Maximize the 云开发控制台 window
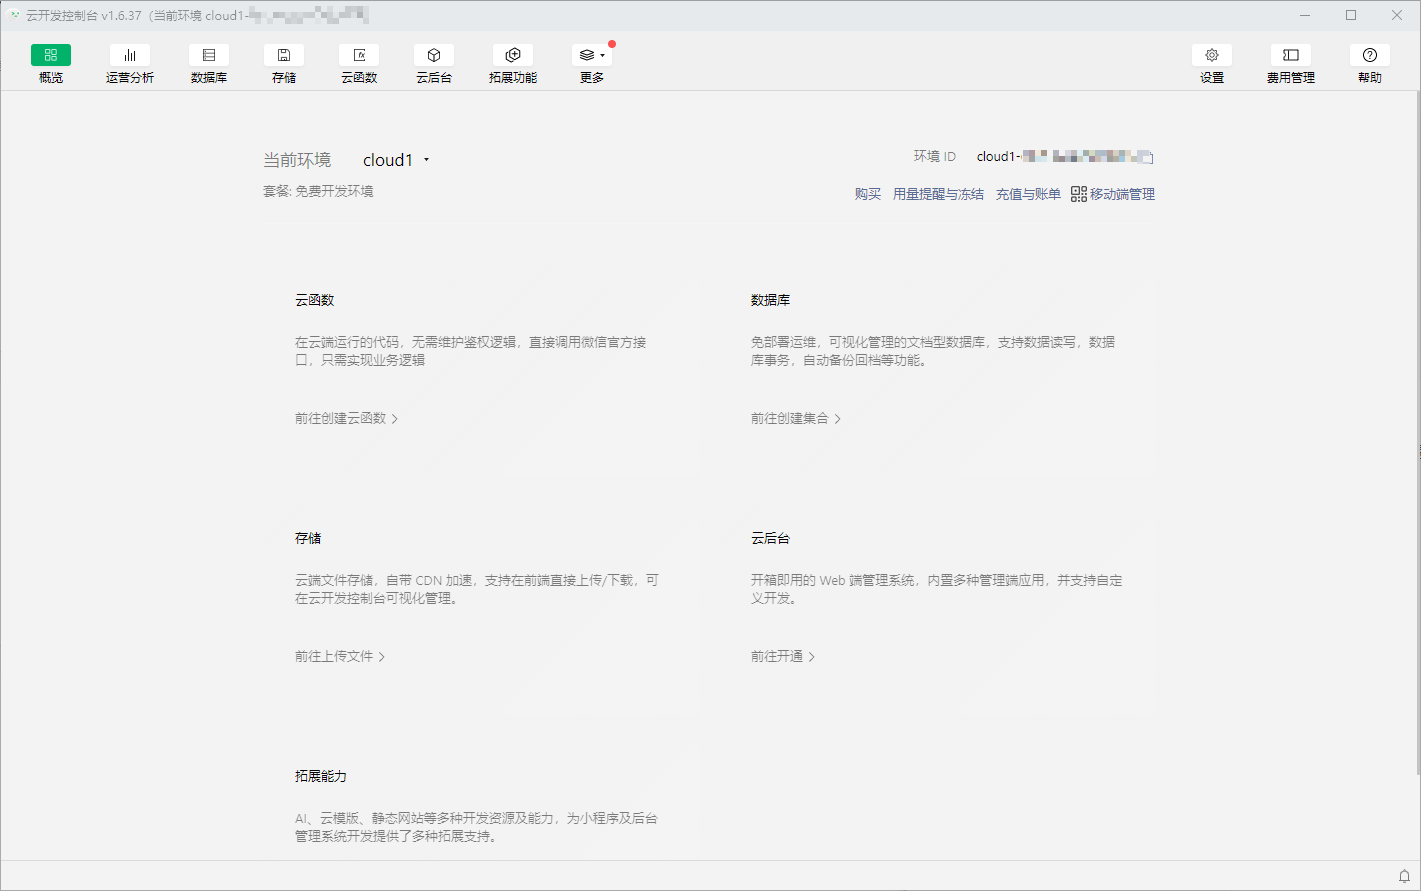Screen dimensions: 1421x891 (x=1351, y=15)
